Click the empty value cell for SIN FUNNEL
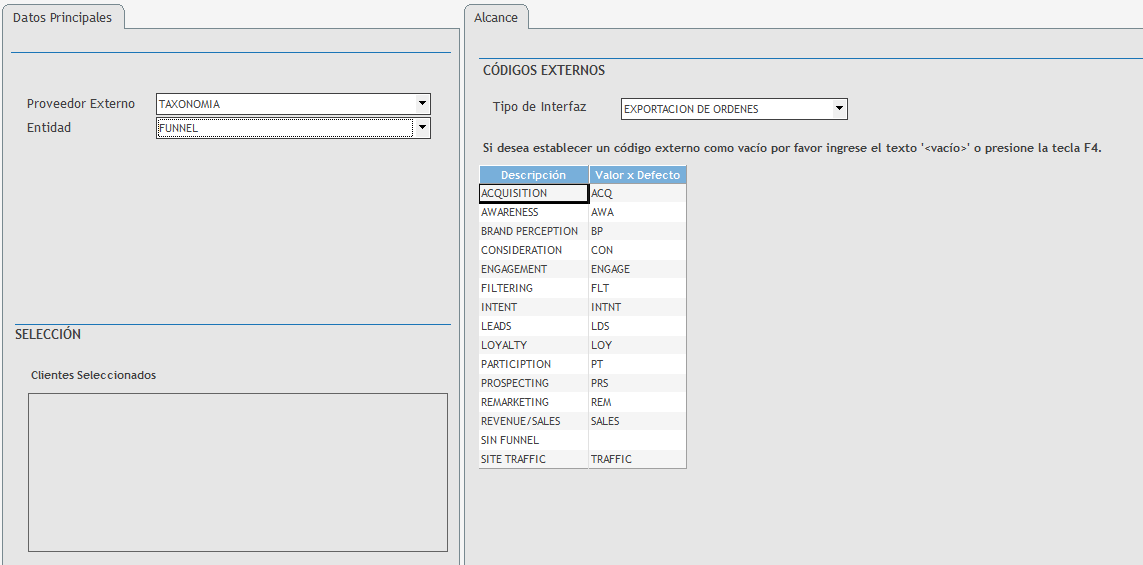 coord(637,440)
